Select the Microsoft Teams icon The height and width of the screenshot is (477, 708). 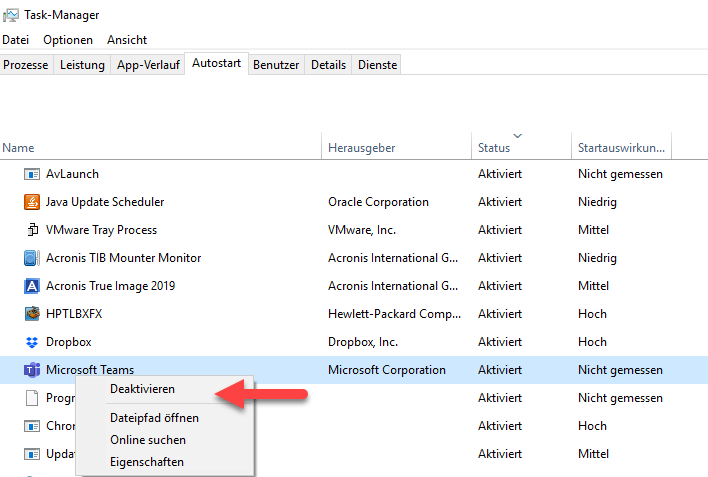[x=31, y=370]
